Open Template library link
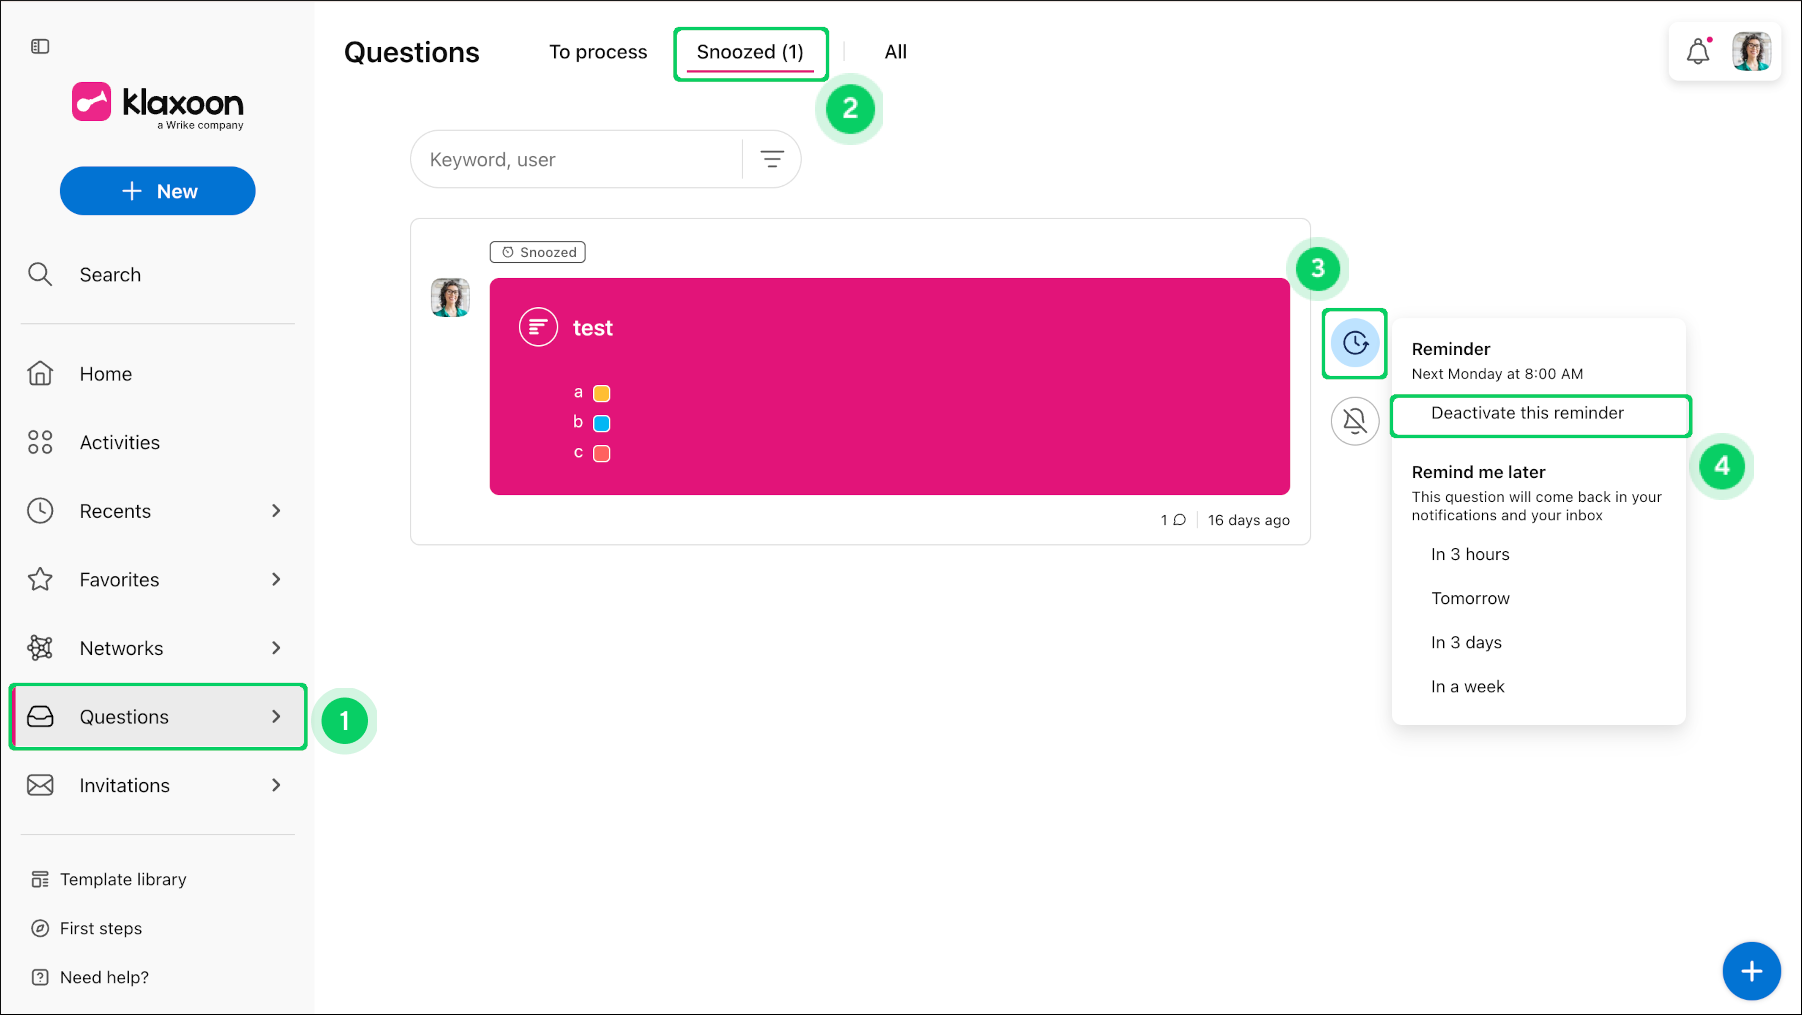 point(123,880)
